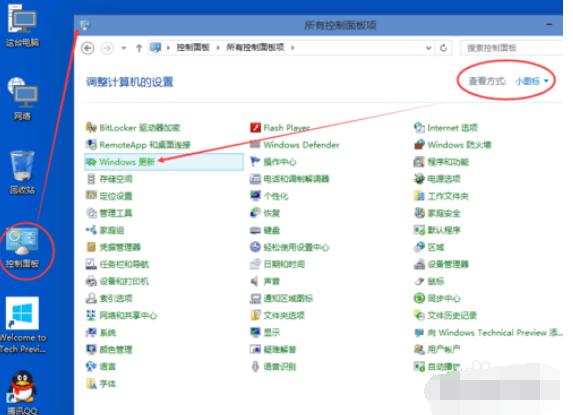Image resolution: width=573 pixels, height=415 pixels.
Task: Open 设备和打印机 icon
Action: click(91, 281)
